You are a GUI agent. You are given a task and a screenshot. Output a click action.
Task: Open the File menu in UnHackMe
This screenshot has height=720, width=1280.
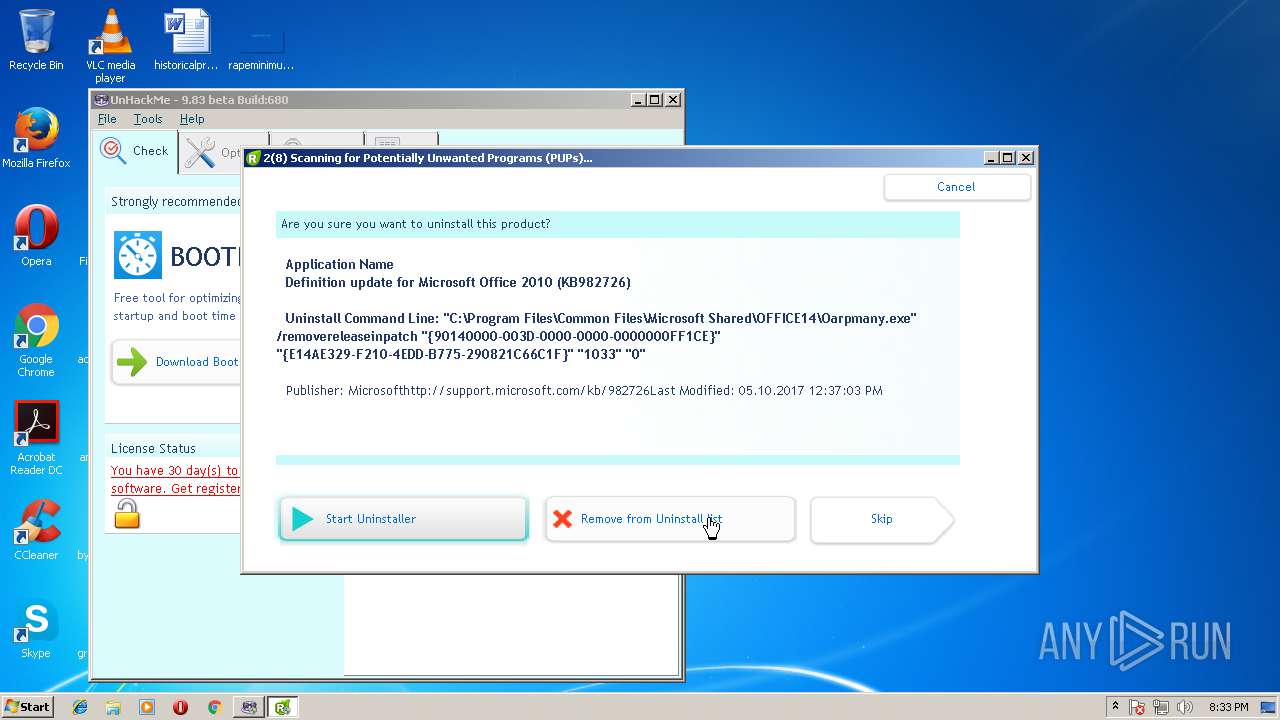tap(107, 119)
